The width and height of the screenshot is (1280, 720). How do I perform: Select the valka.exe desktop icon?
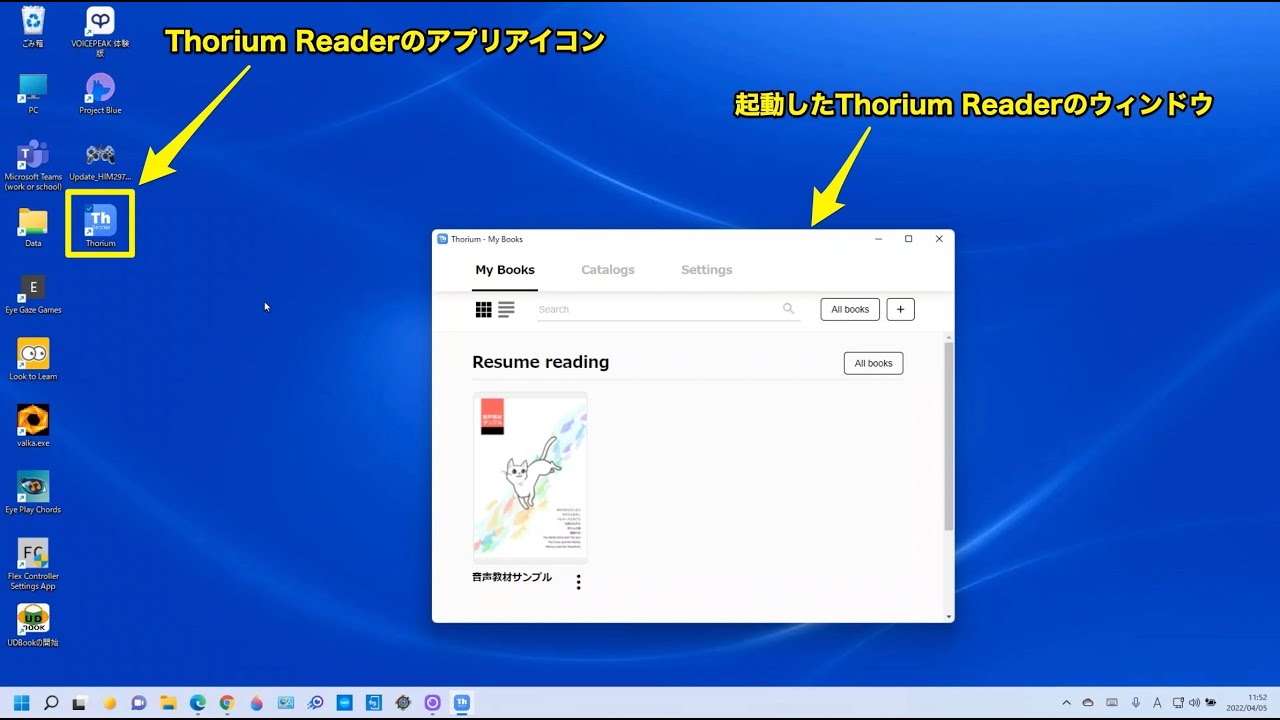(33, 426)
